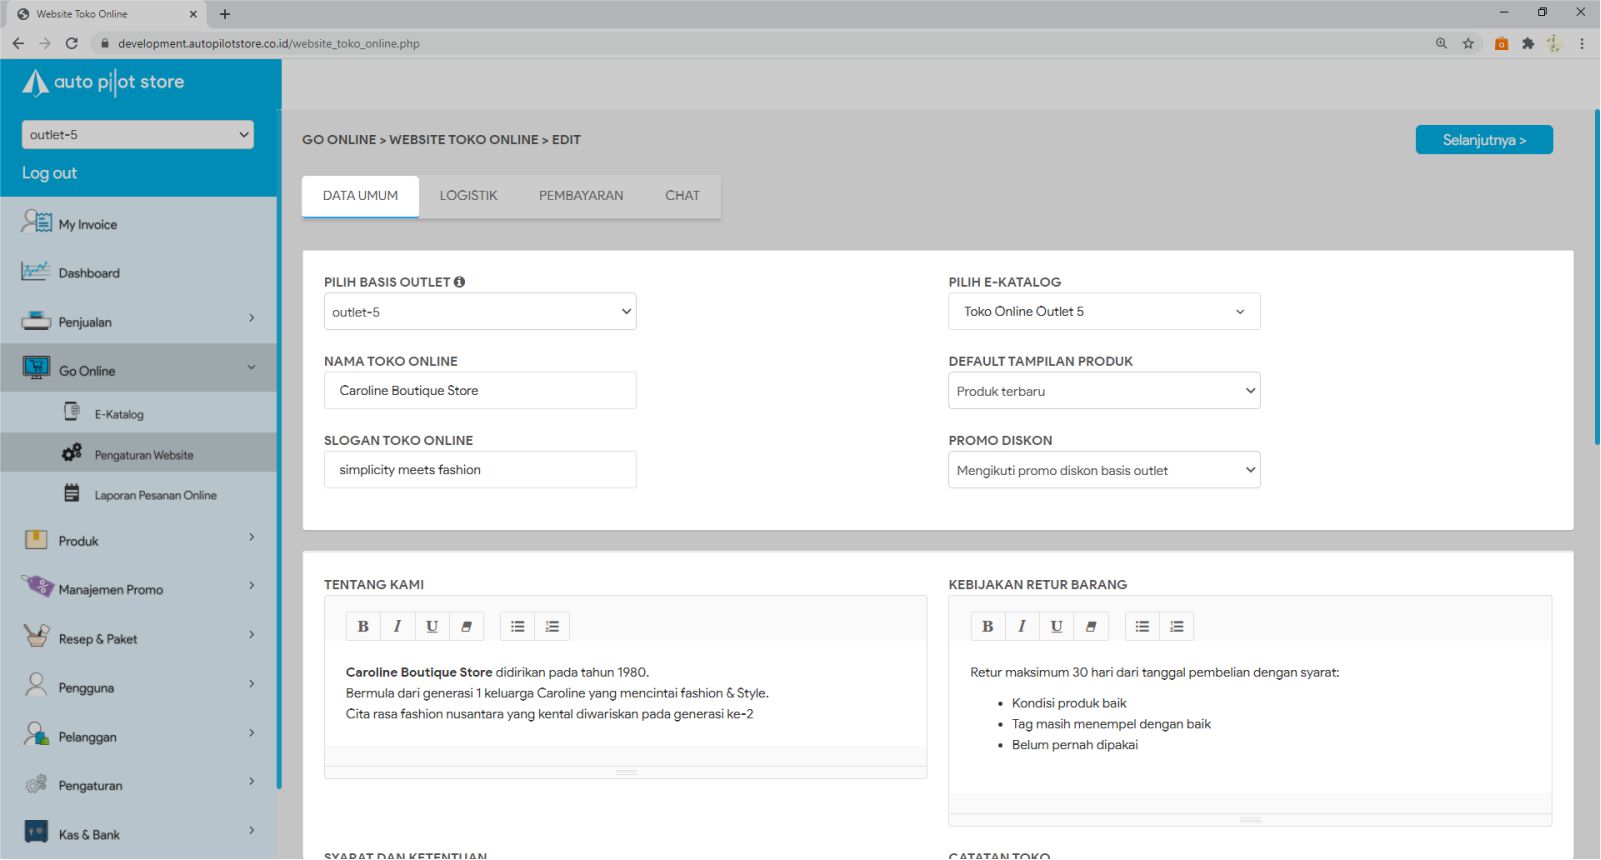
Task: Click Tentang Kami editor resize handle
Action: pyautogui.click(x=626, y=773)
